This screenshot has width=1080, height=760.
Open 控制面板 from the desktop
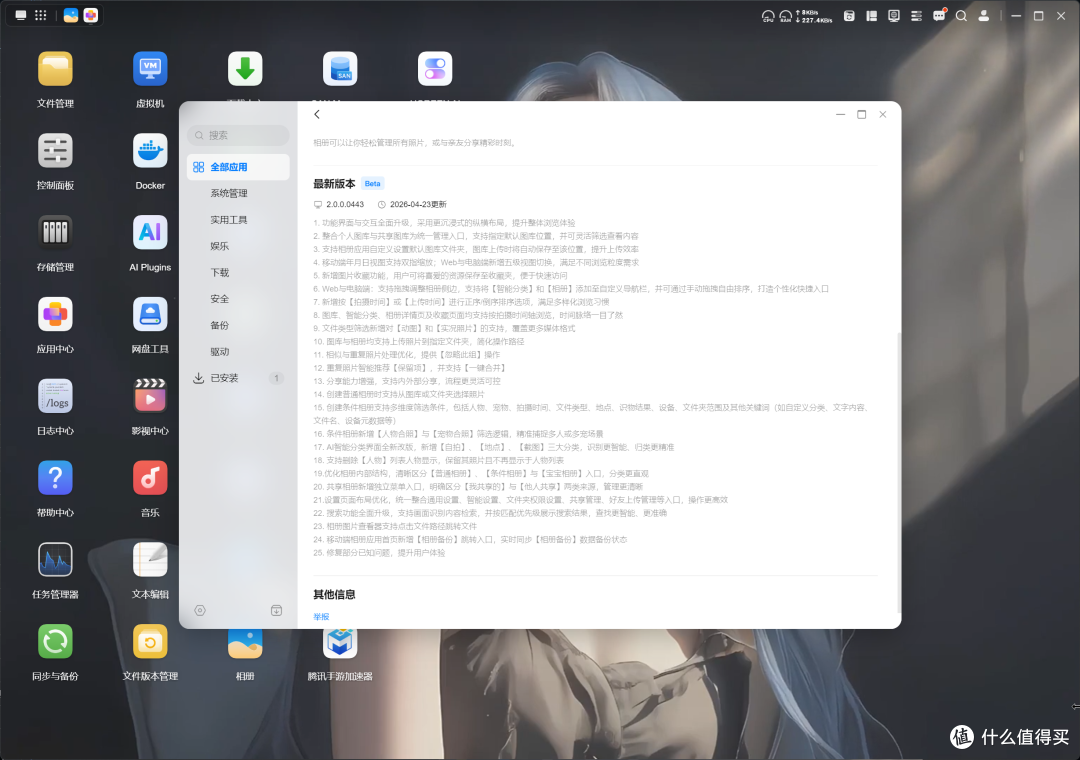click(55, 151)
